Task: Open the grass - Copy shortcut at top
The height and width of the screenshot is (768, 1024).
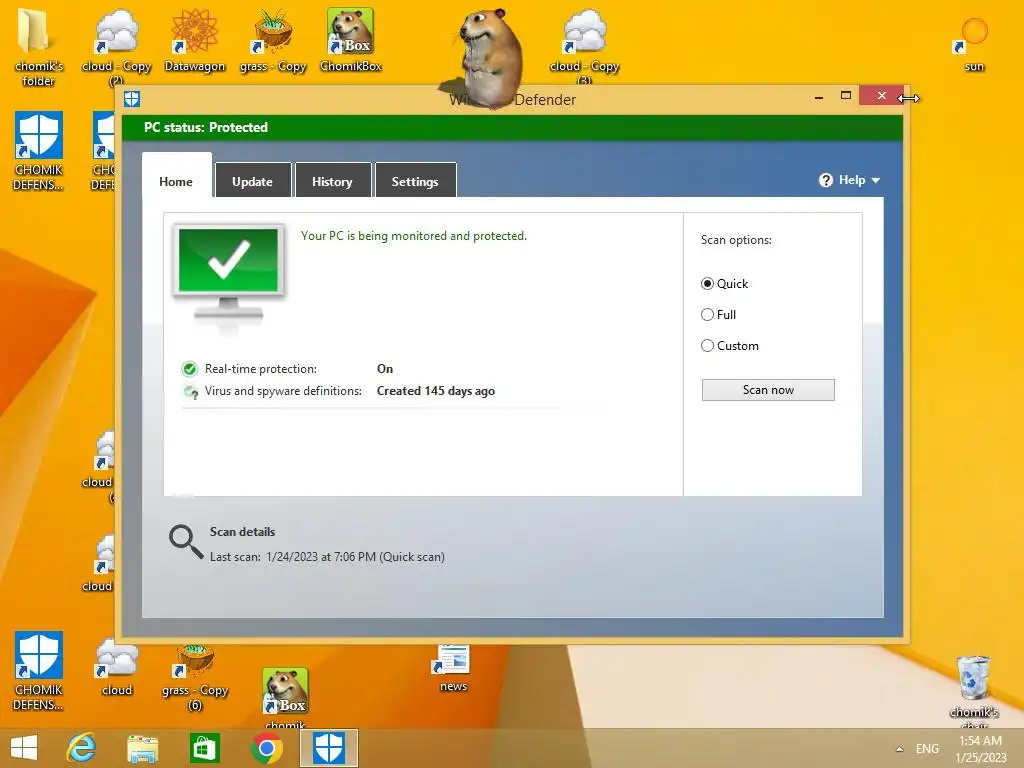Action: coord(273,40)
